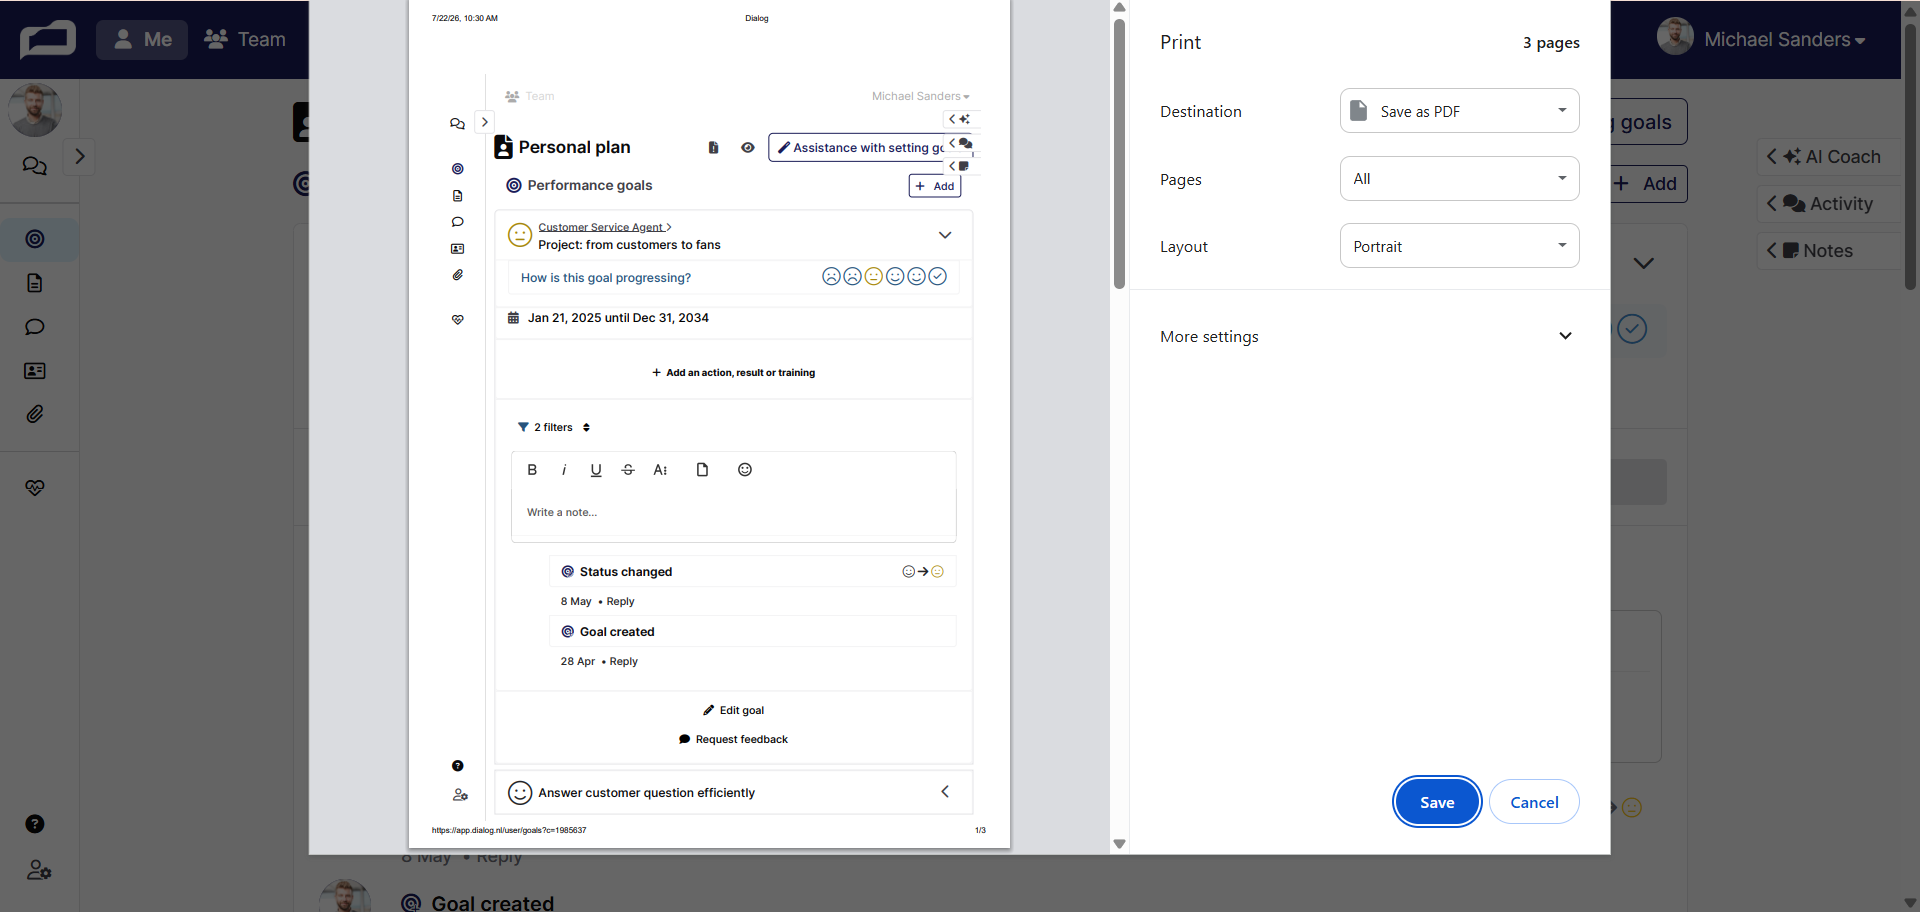Open the Layout Portrait dropdown
Viewport: 1920px width, 912px height.
1459,246
